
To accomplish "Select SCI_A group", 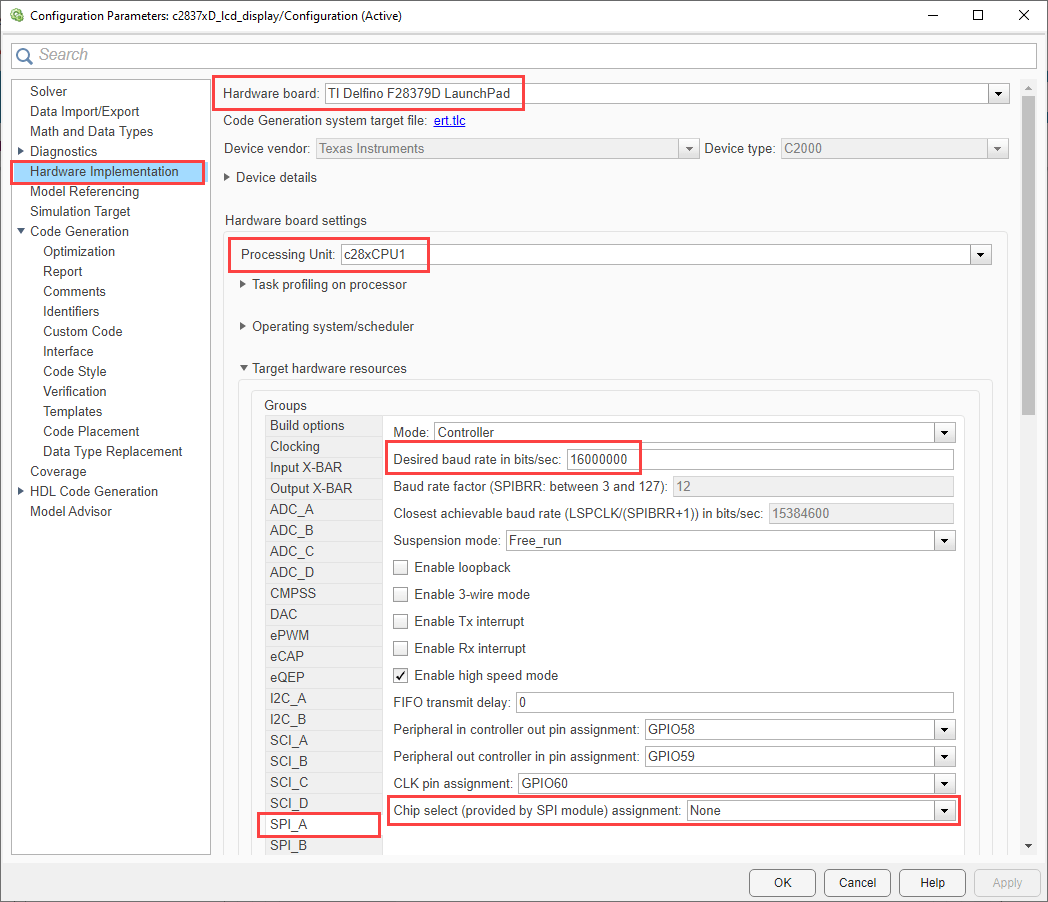I will [x=323, y=740].
